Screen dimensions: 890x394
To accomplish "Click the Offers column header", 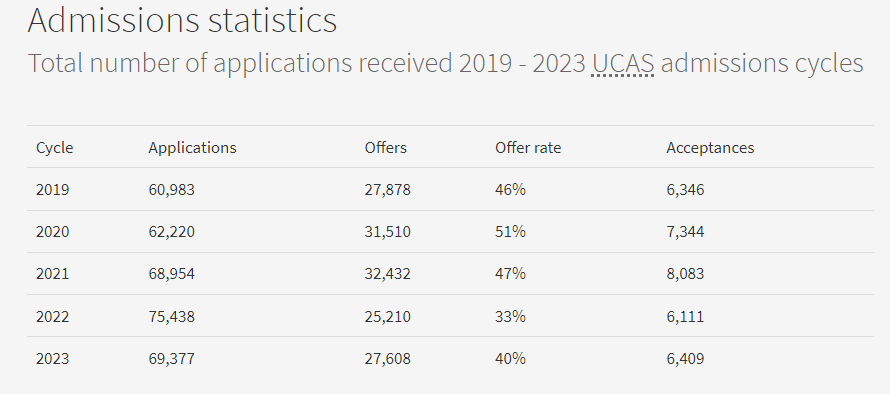I will [x=386, y=148].
